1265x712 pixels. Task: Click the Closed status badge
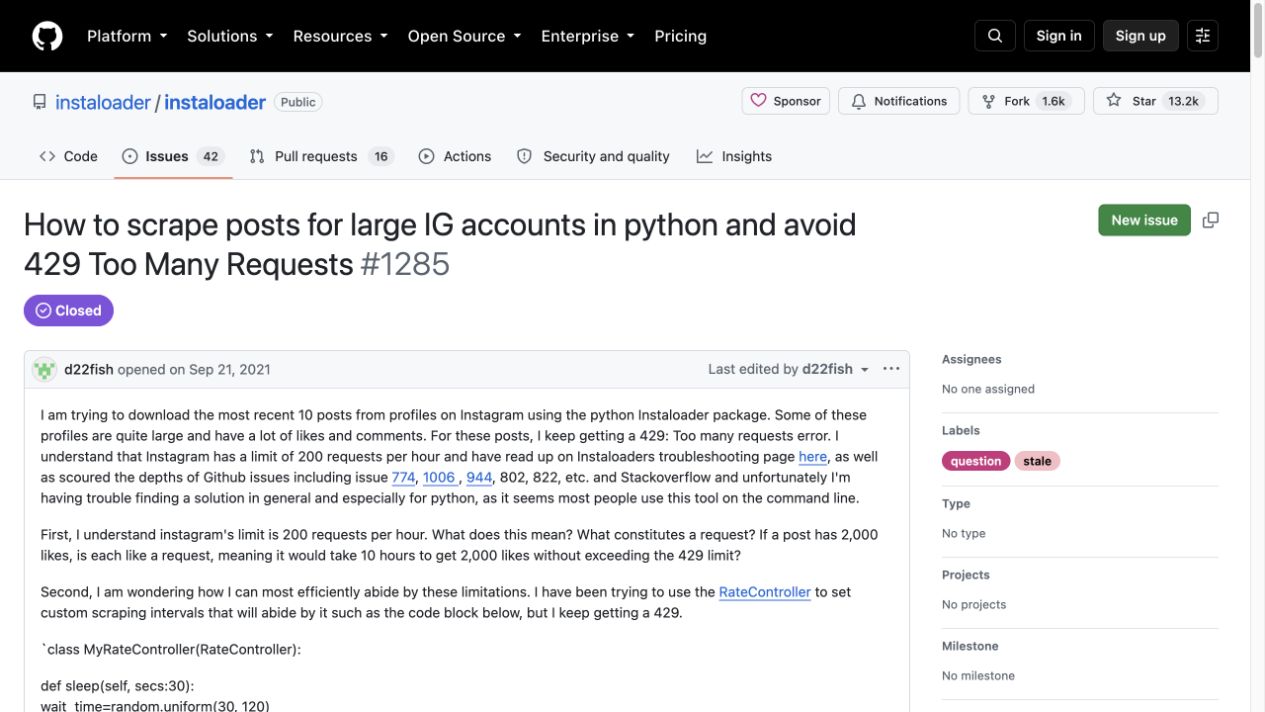click(x=69, y=311)
